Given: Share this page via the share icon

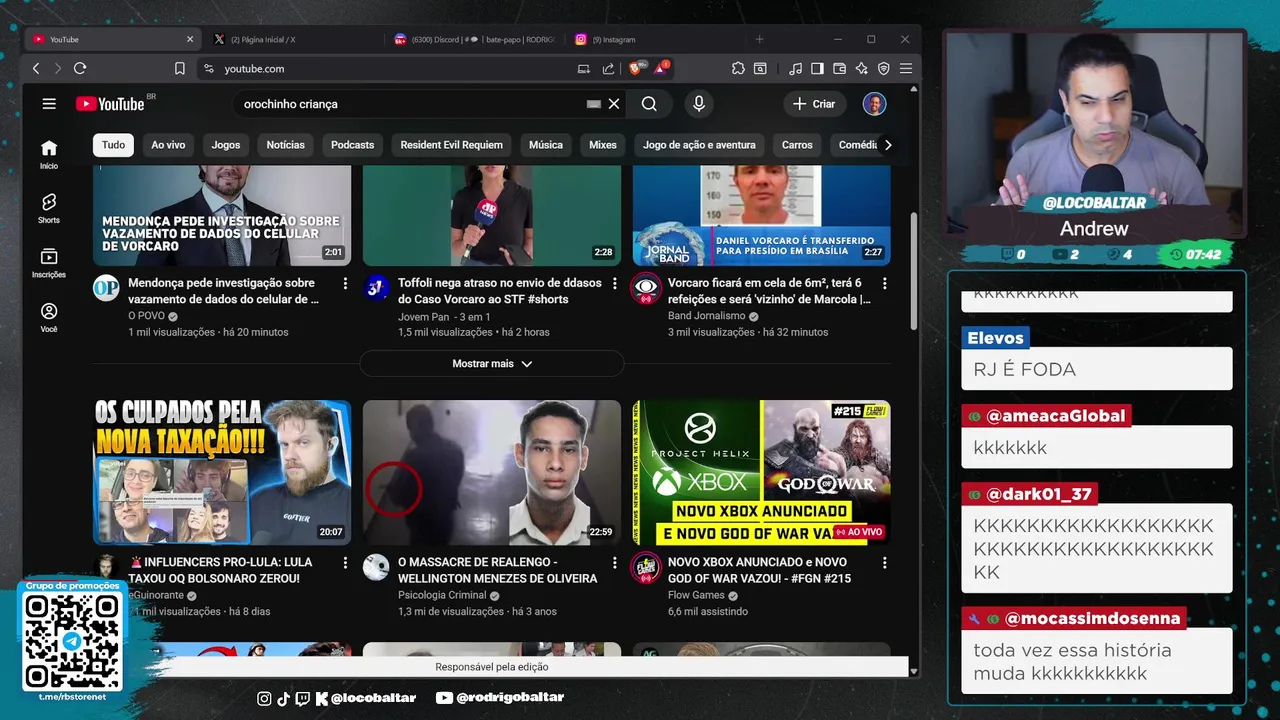Looking at the screenshot, I should point(608,69).
